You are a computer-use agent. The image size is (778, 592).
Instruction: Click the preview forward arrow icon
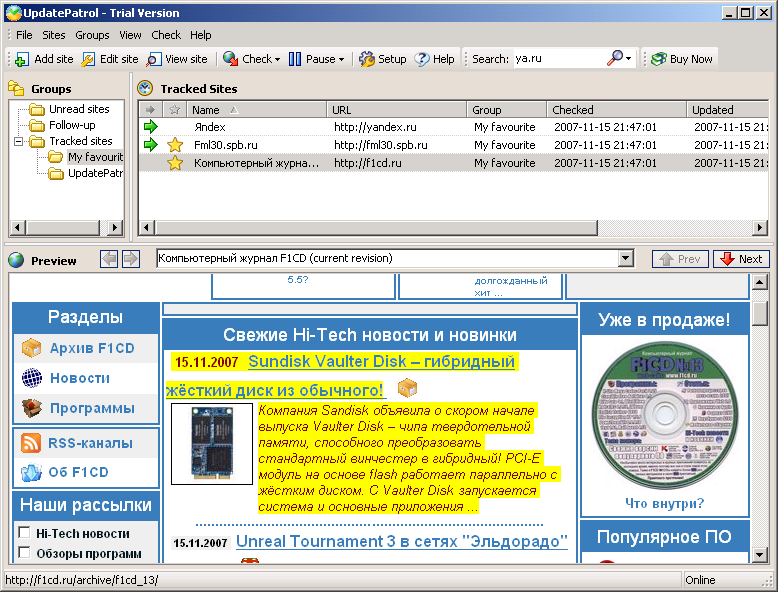click(x=130, y=259)
